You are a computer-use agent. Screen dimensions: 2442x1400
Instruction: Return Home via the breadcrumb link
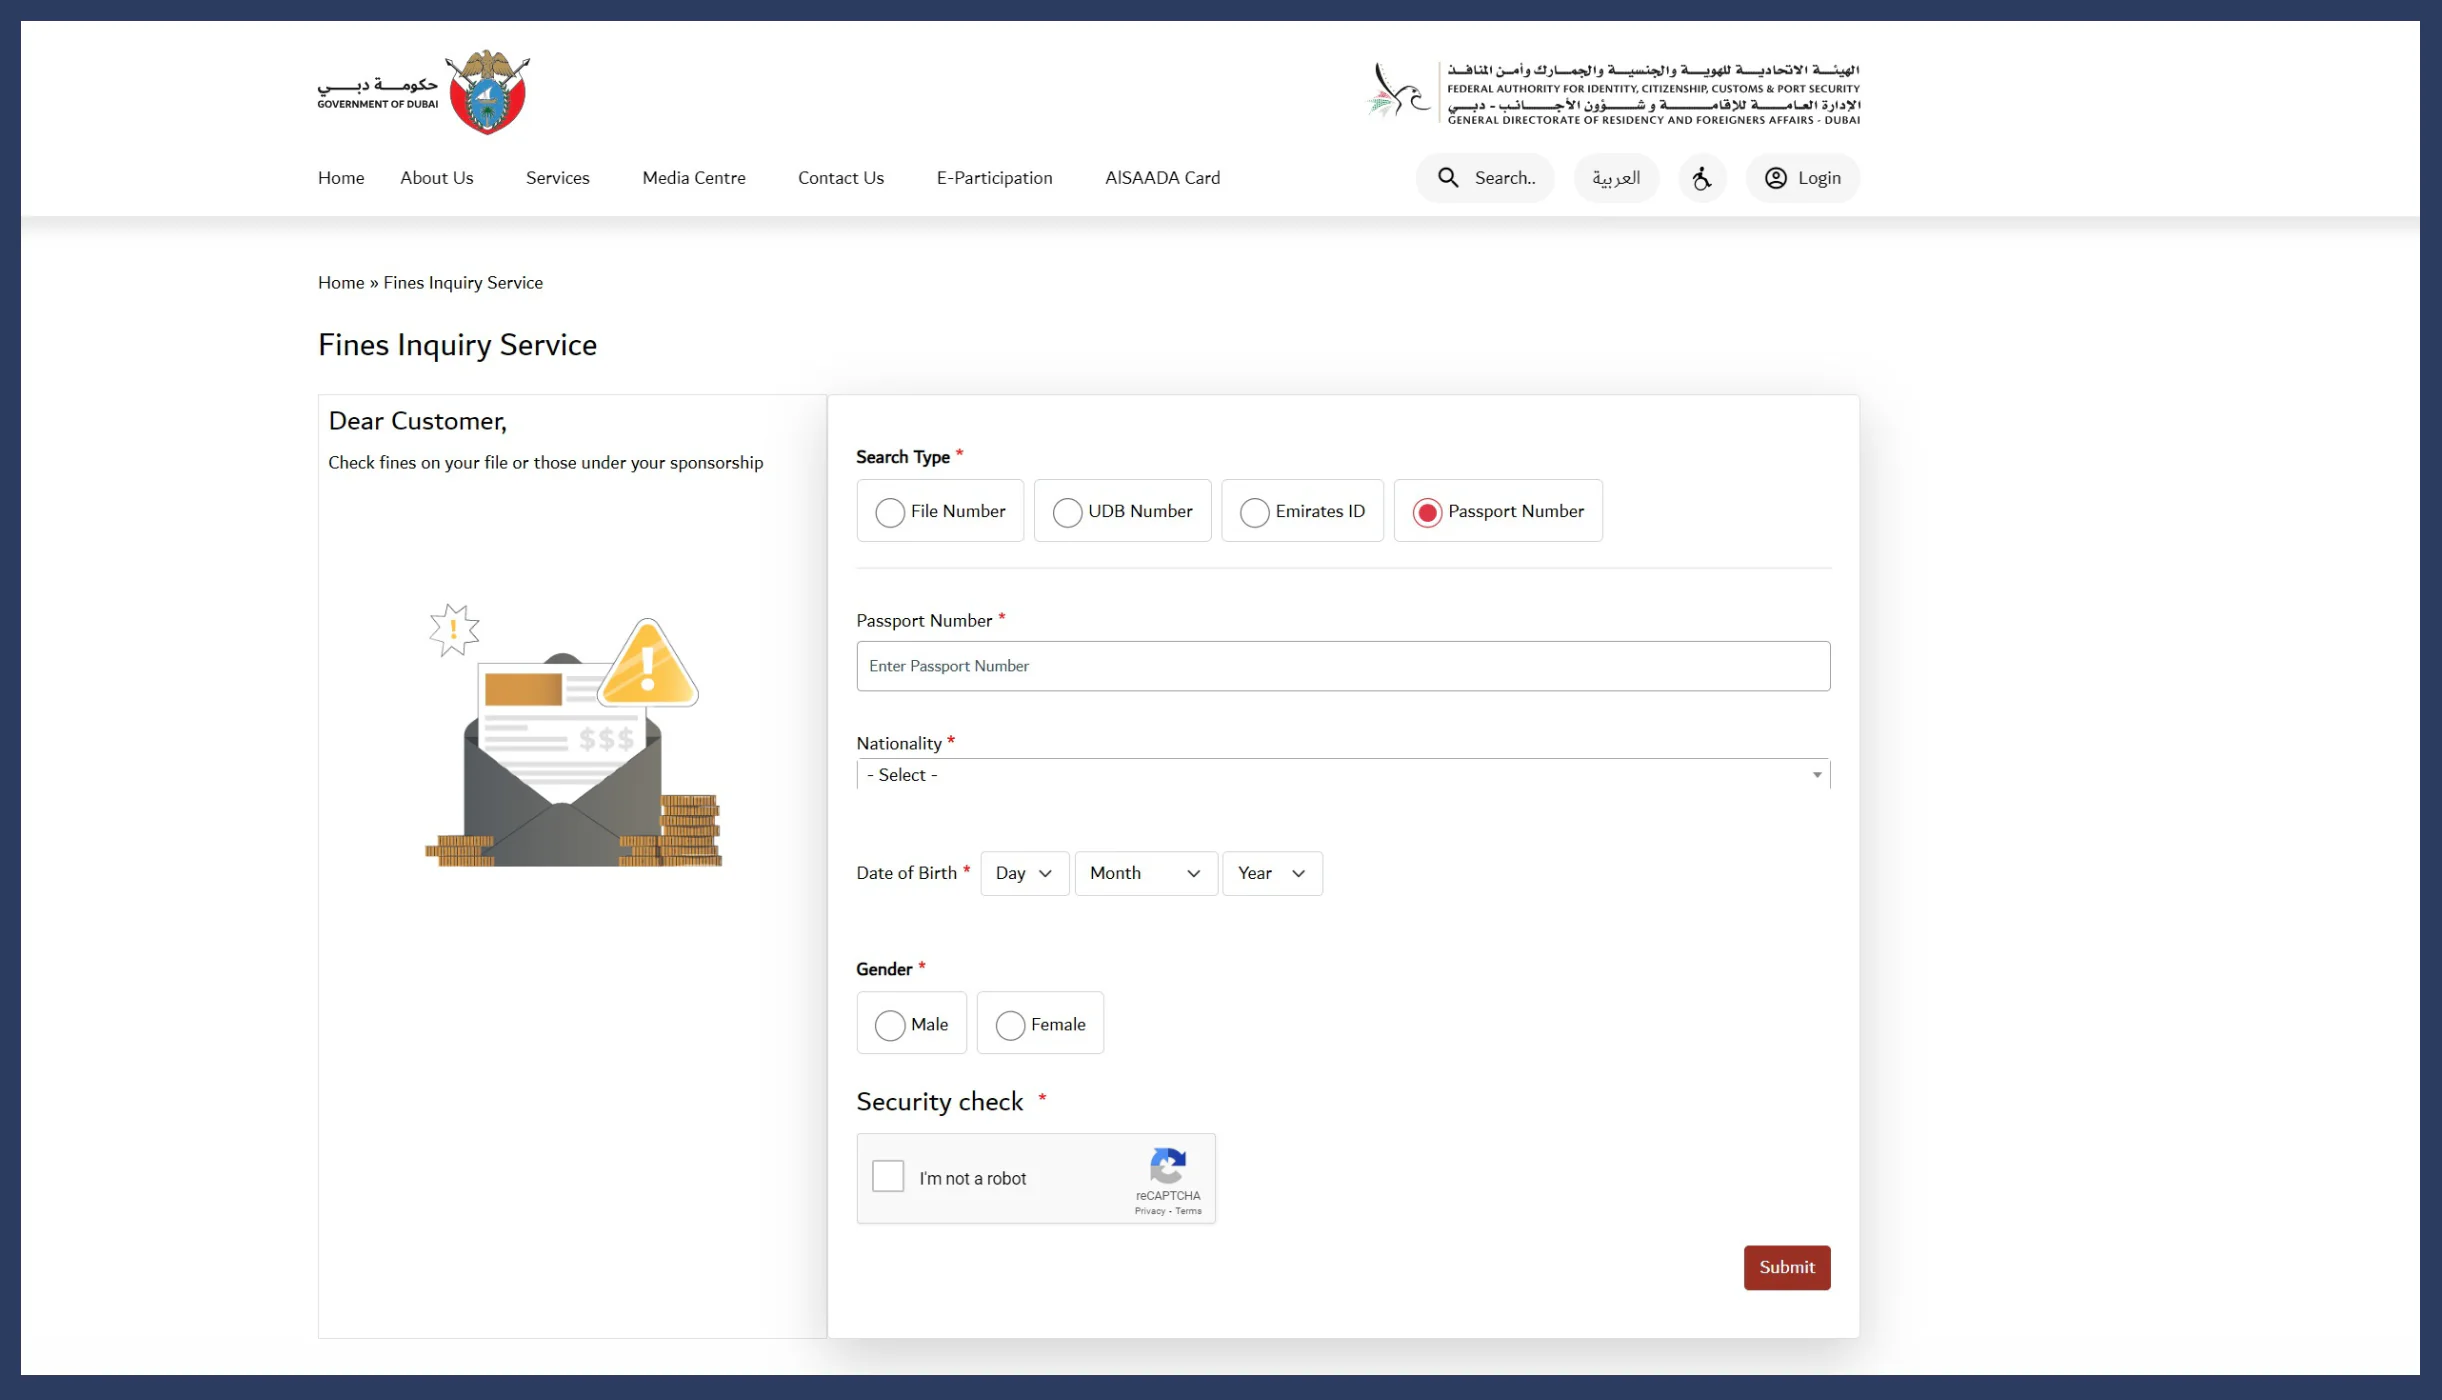click(x=340, y=282)
